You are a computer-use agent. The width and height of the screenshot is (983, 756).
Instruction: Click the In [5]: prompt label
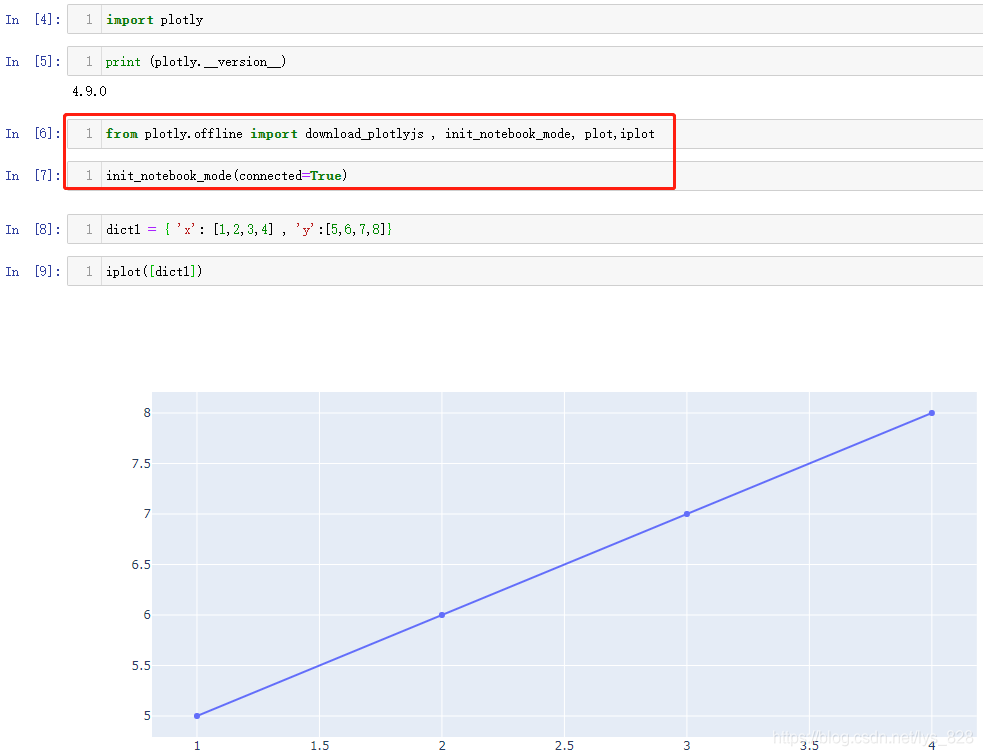pos(33,61)
